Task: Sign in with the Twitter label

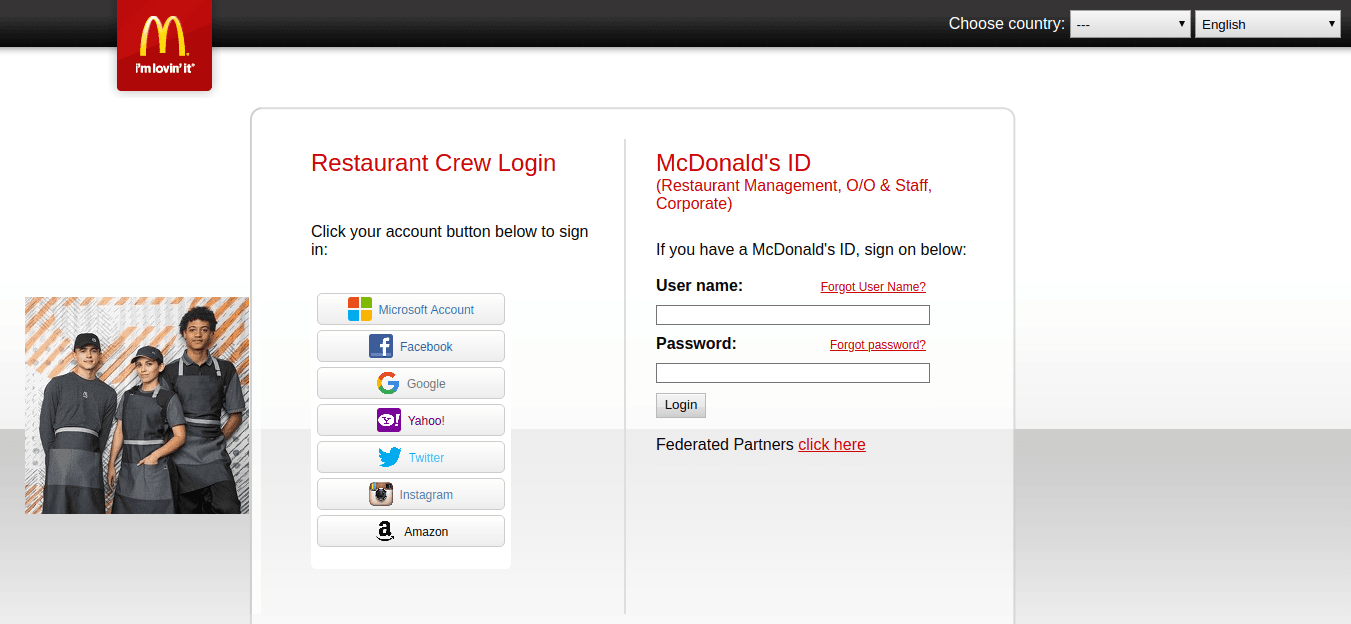Action: pyautogui.click(x=426, y=457)
